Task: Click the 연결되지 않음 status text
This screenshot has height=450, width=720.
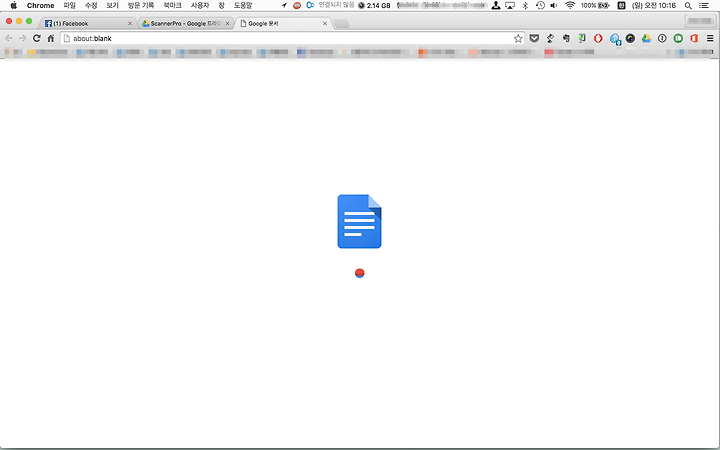Action: pos(337,5)
